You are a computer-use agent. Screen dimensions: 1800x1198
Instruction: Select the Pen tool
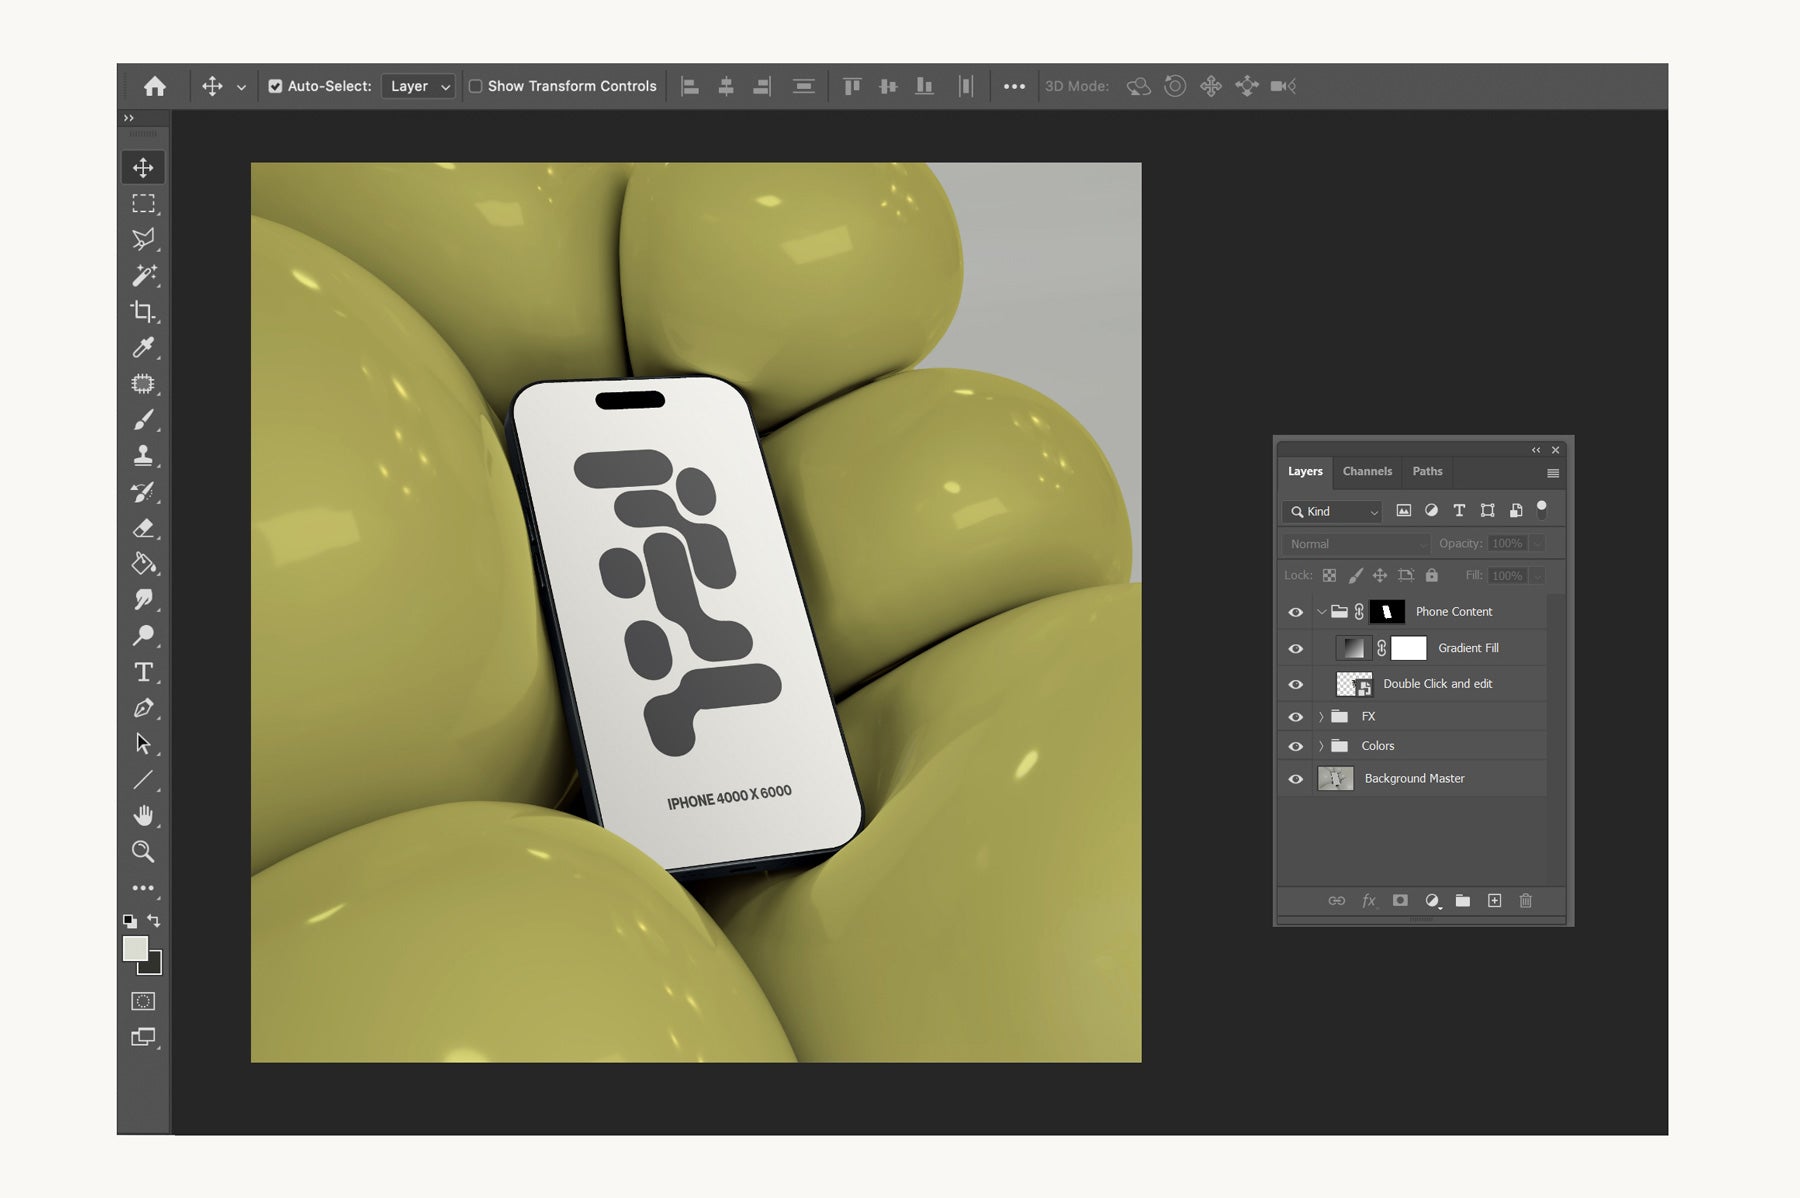click(143, 708)
